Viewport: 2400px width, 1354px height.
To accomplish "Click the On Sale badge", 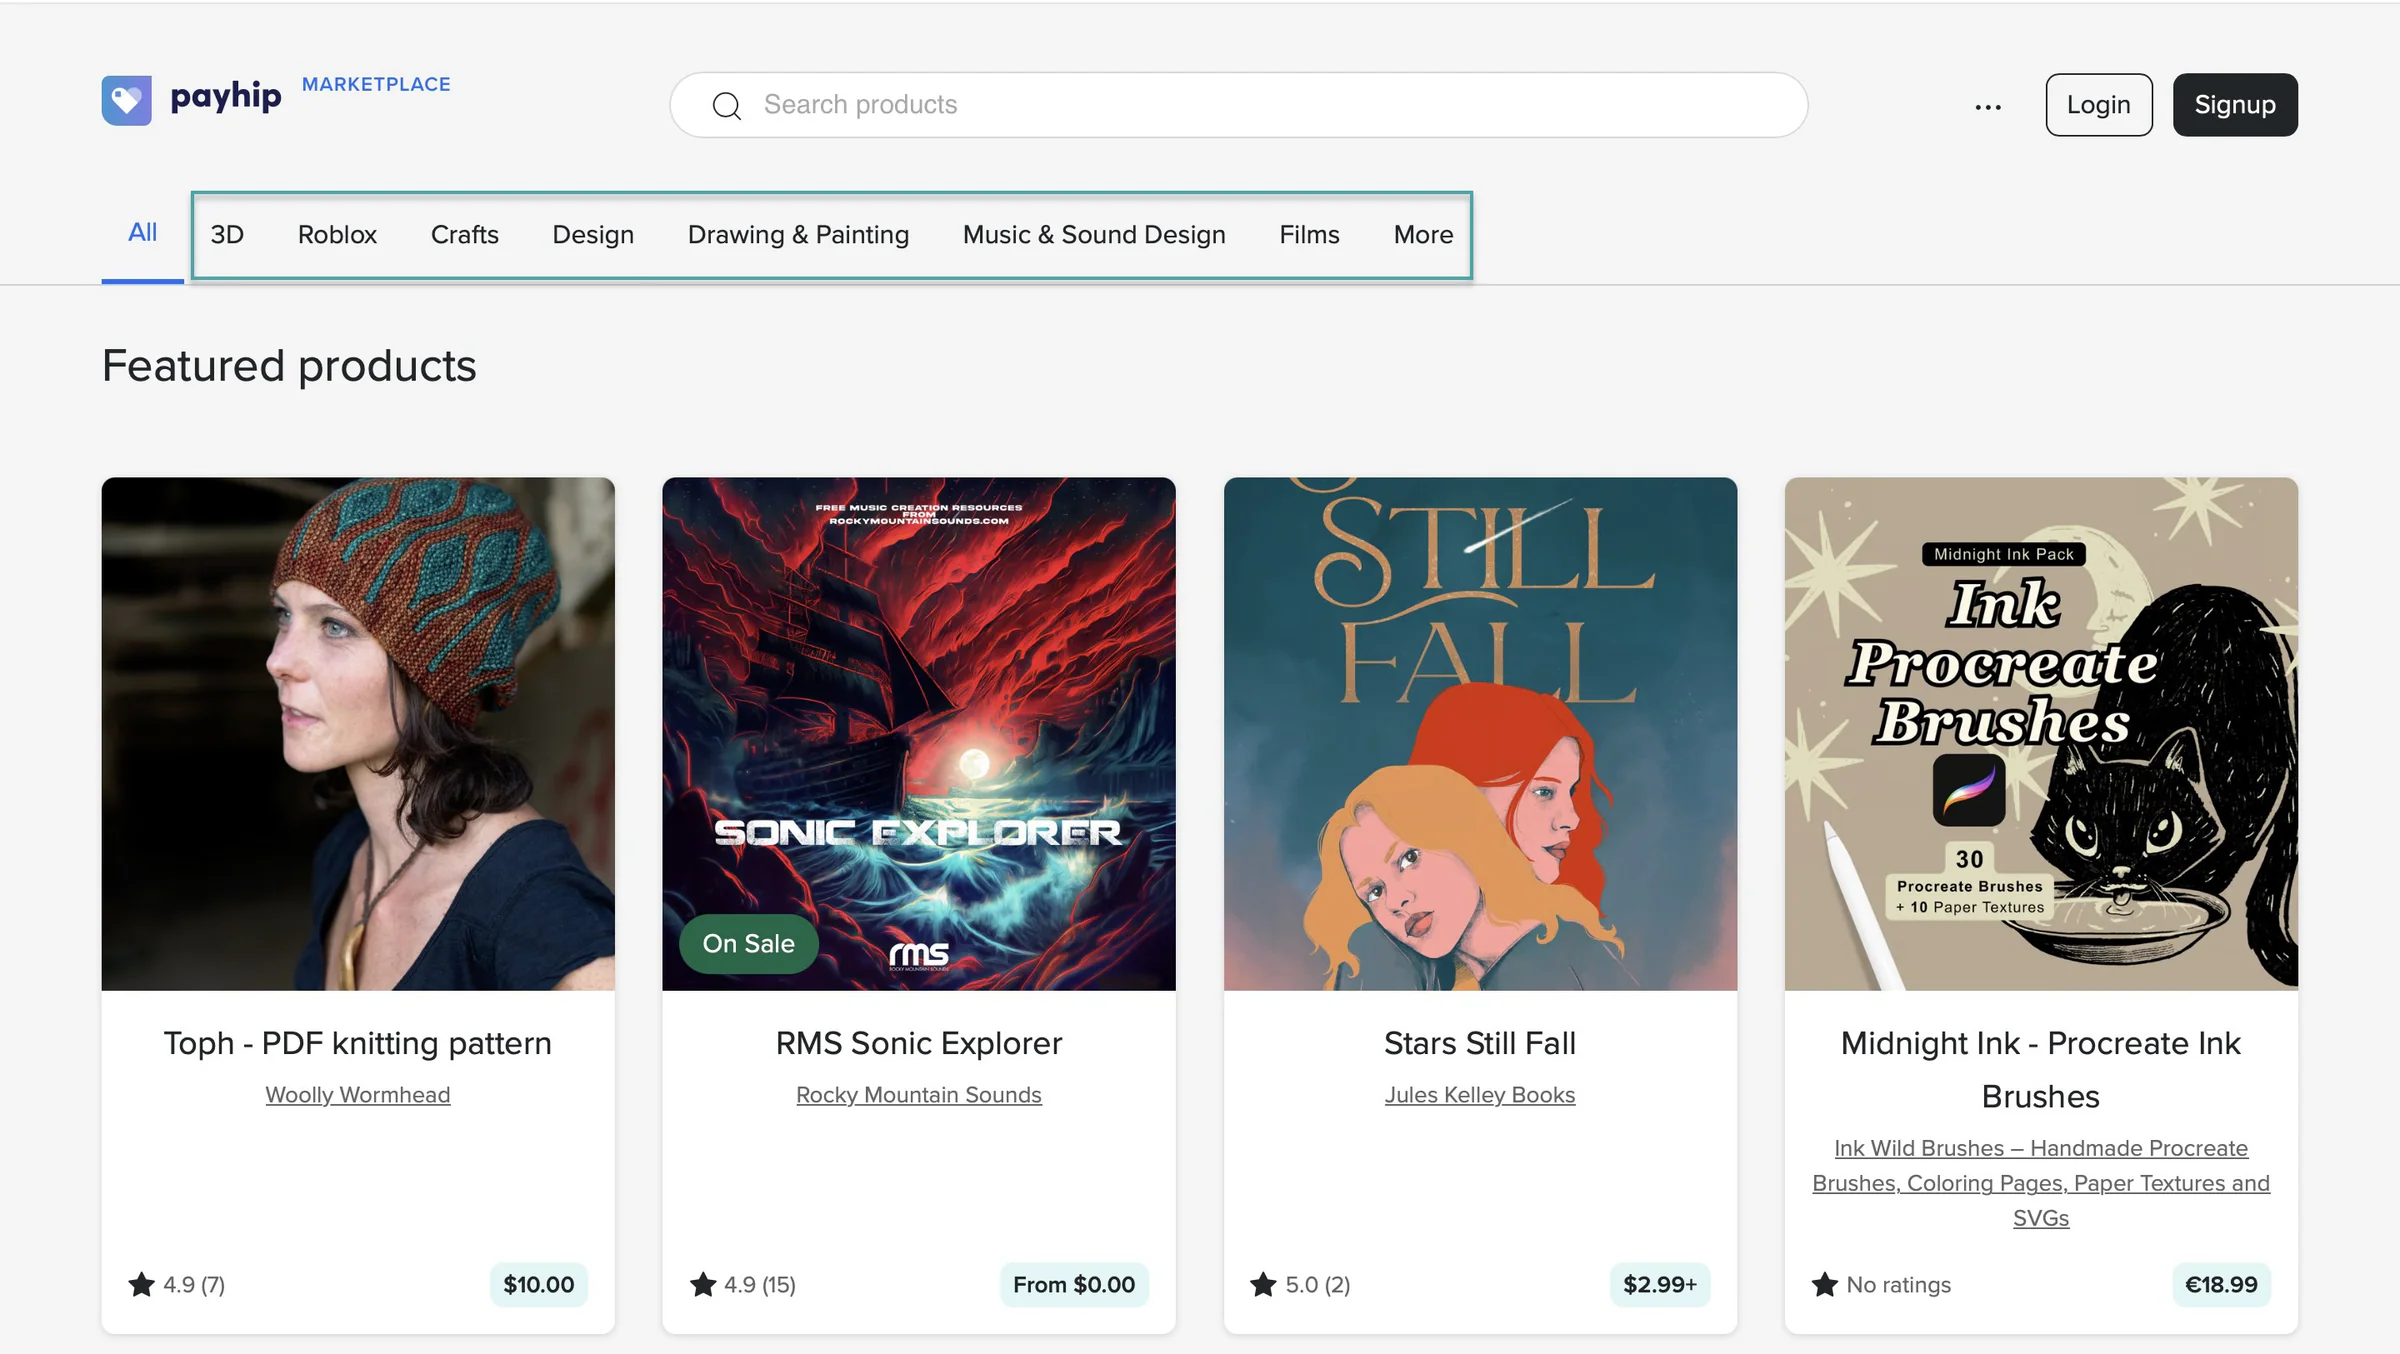I will coord(748,943).
